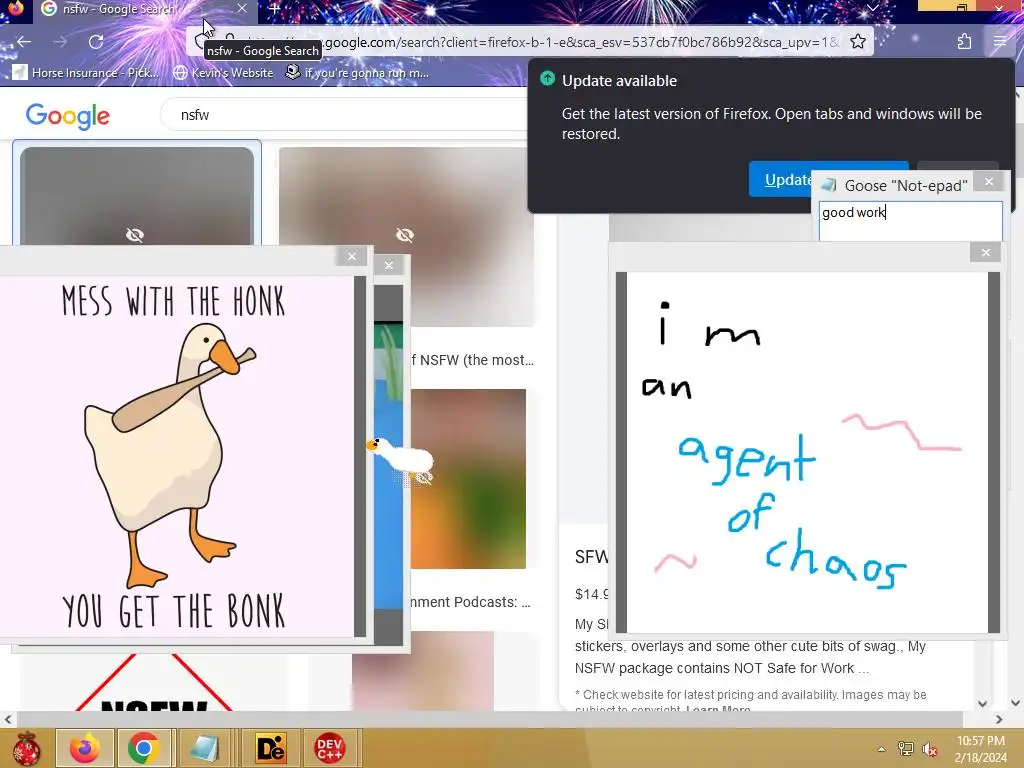Bookmark page with star icon
Viewport: 1024px width, 768px height.
(x=857, y=42)
